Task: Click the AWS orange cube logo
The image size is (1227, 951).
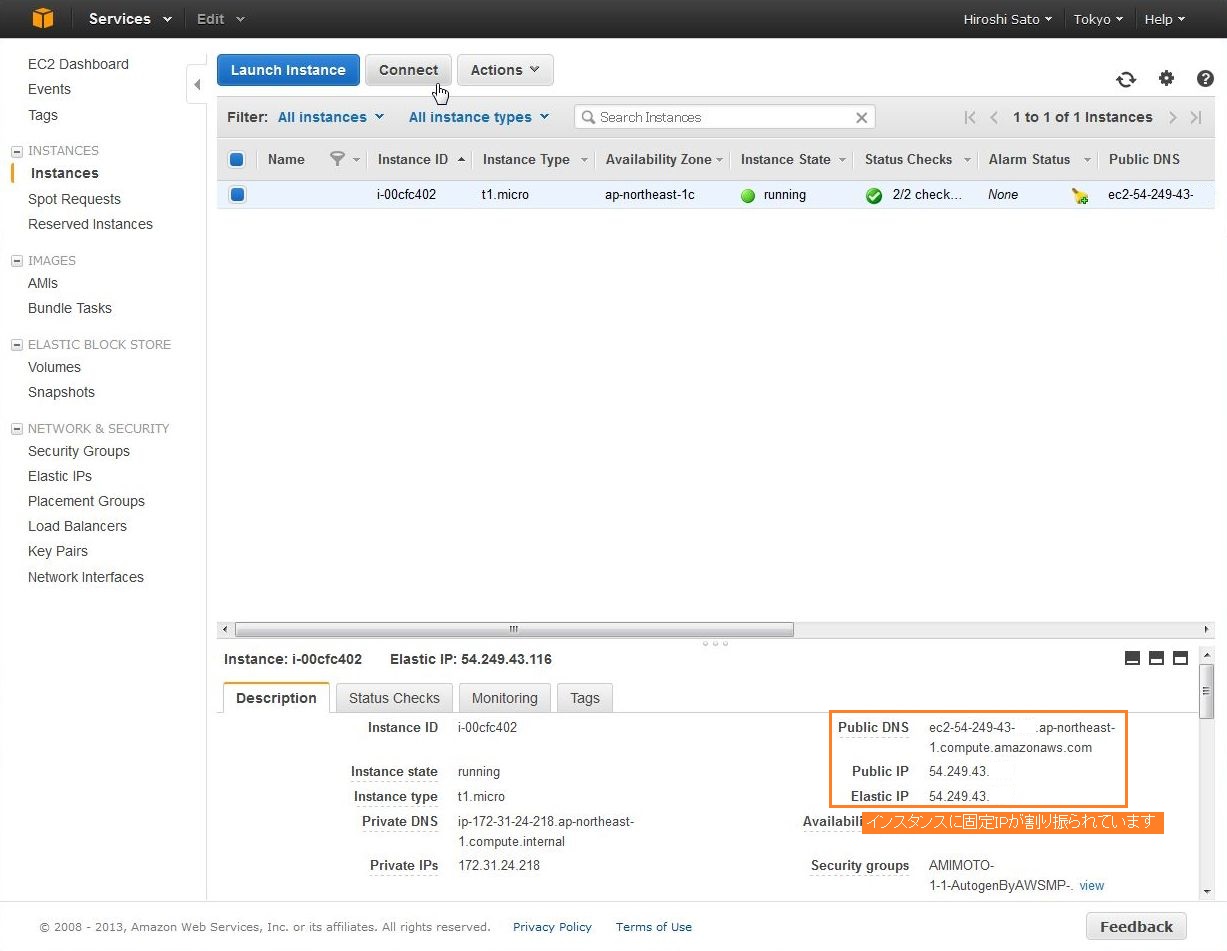Action: click(x=42, y=18)
